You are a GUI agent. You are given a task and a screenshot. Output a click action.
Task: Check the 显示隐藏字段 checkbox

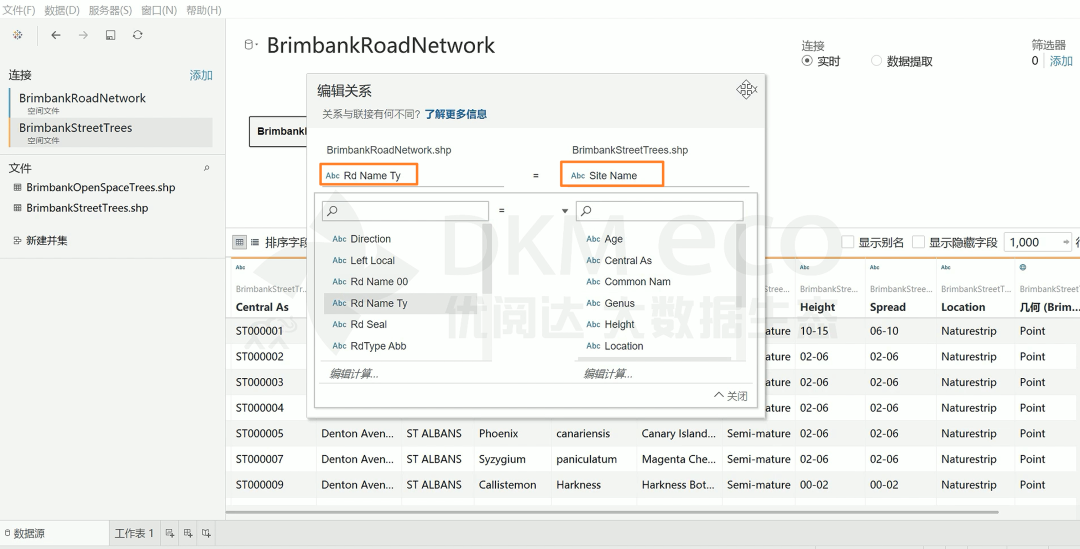tap(918, 242)
